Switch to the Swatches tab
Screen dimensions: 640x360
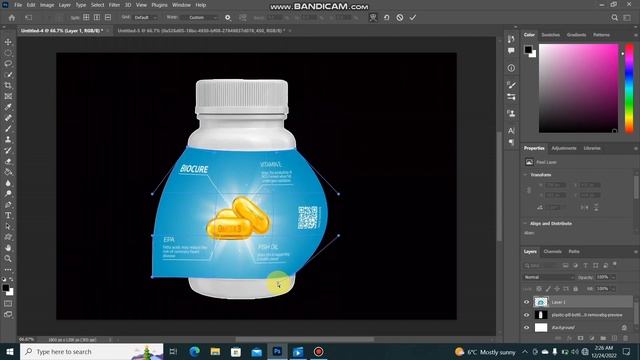click(x=550, y=35)
